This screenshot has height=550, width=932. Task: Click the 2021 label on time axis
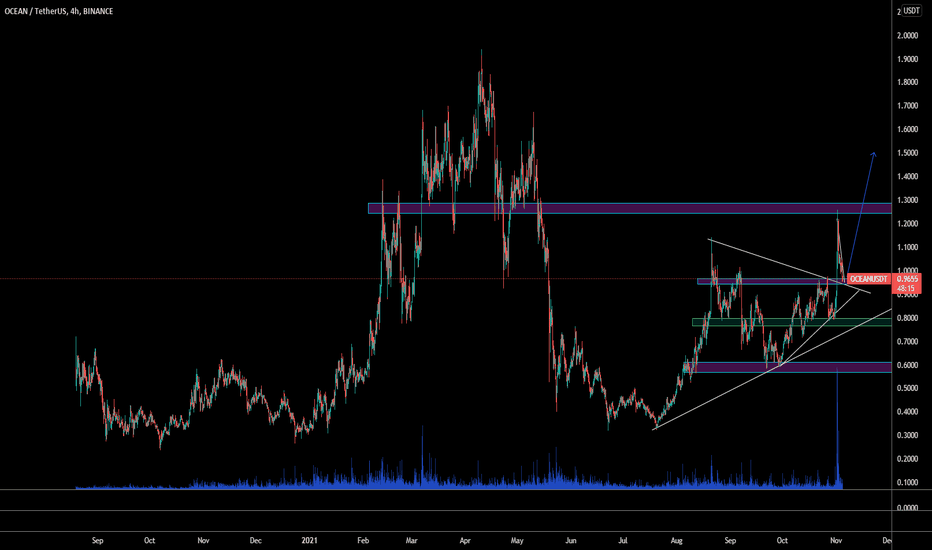pos(309,540)
